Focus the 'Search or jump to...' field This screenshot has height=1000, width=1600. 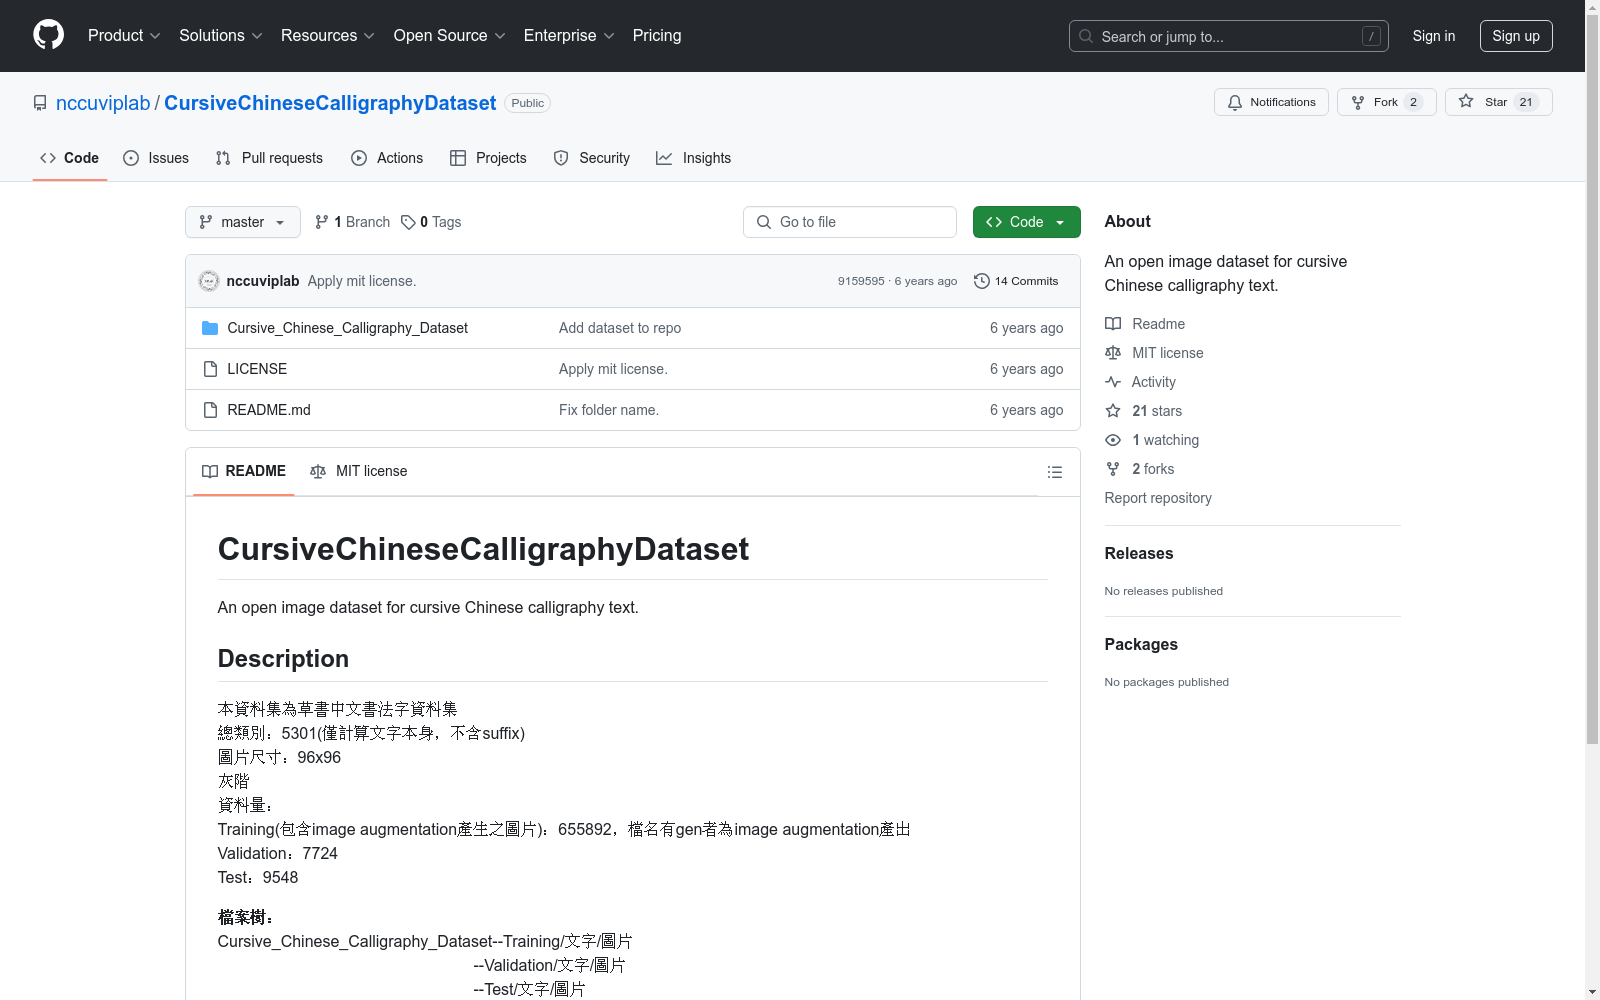[x=1229, y=36]
